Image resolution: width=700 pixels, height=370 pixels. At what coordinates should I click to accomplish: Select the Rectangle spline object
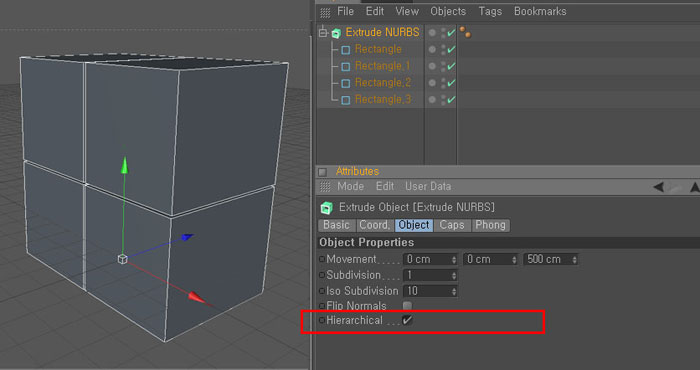pyautogui.click(x=378, y=49)
